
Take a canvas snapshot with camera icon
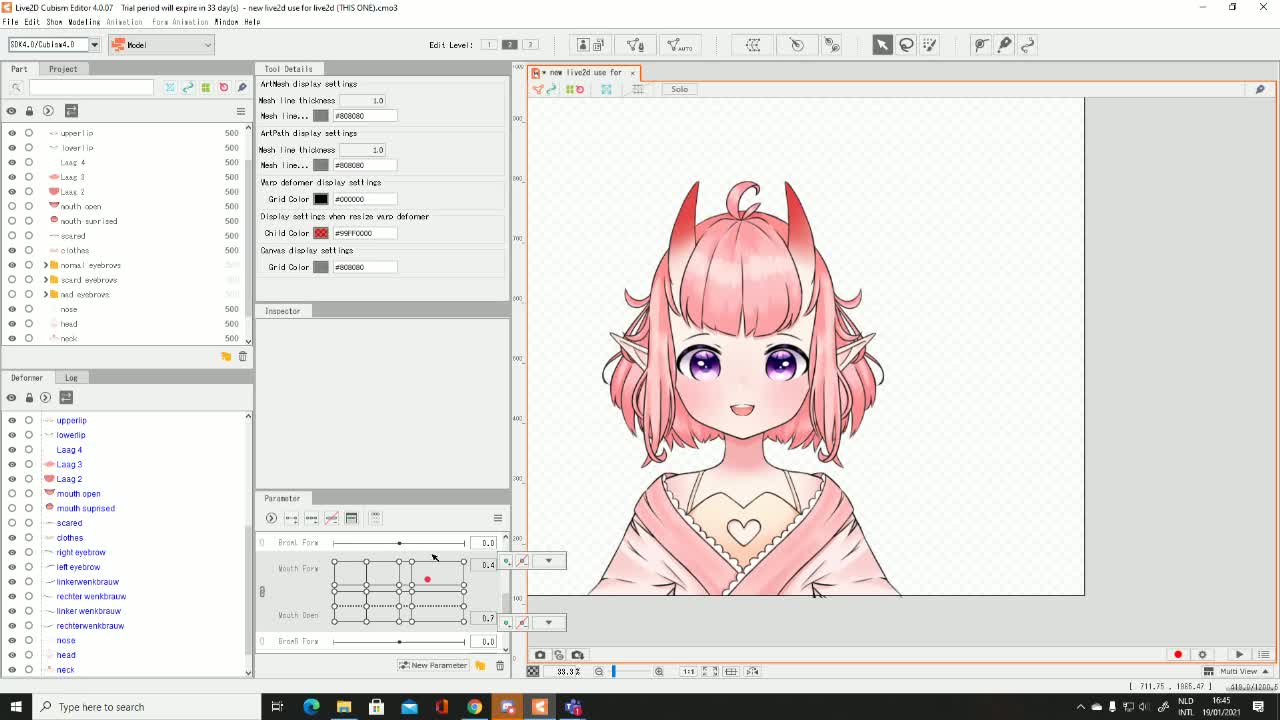point(540,655)
